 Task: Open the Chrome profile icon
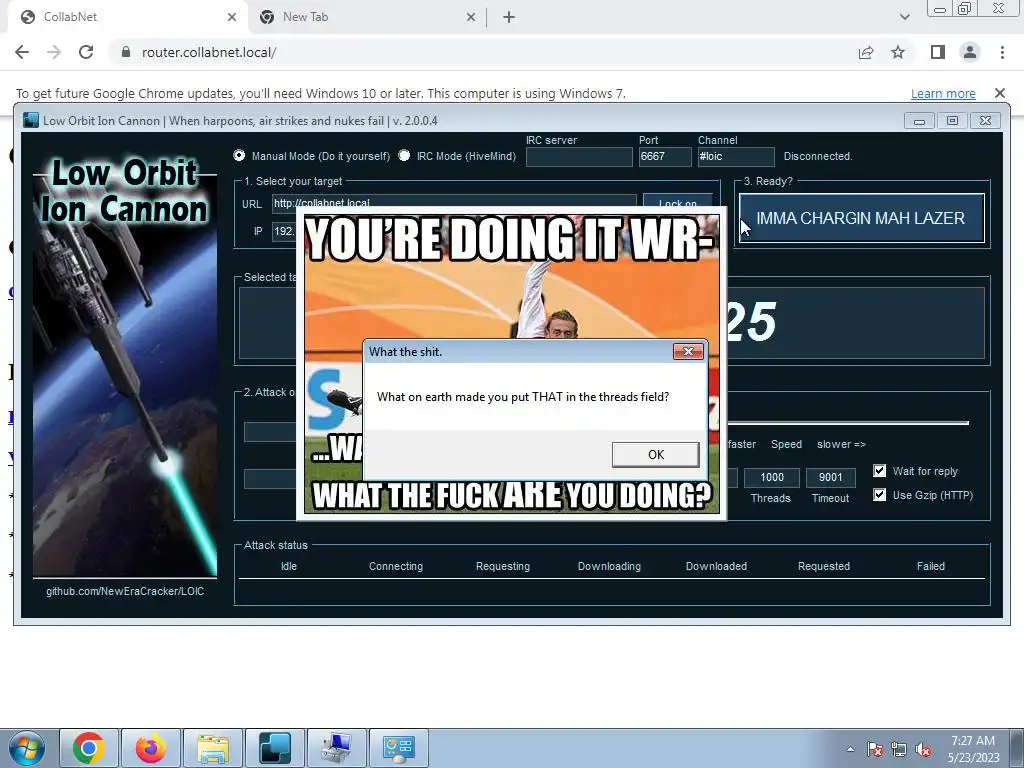[x=970, y=52]
